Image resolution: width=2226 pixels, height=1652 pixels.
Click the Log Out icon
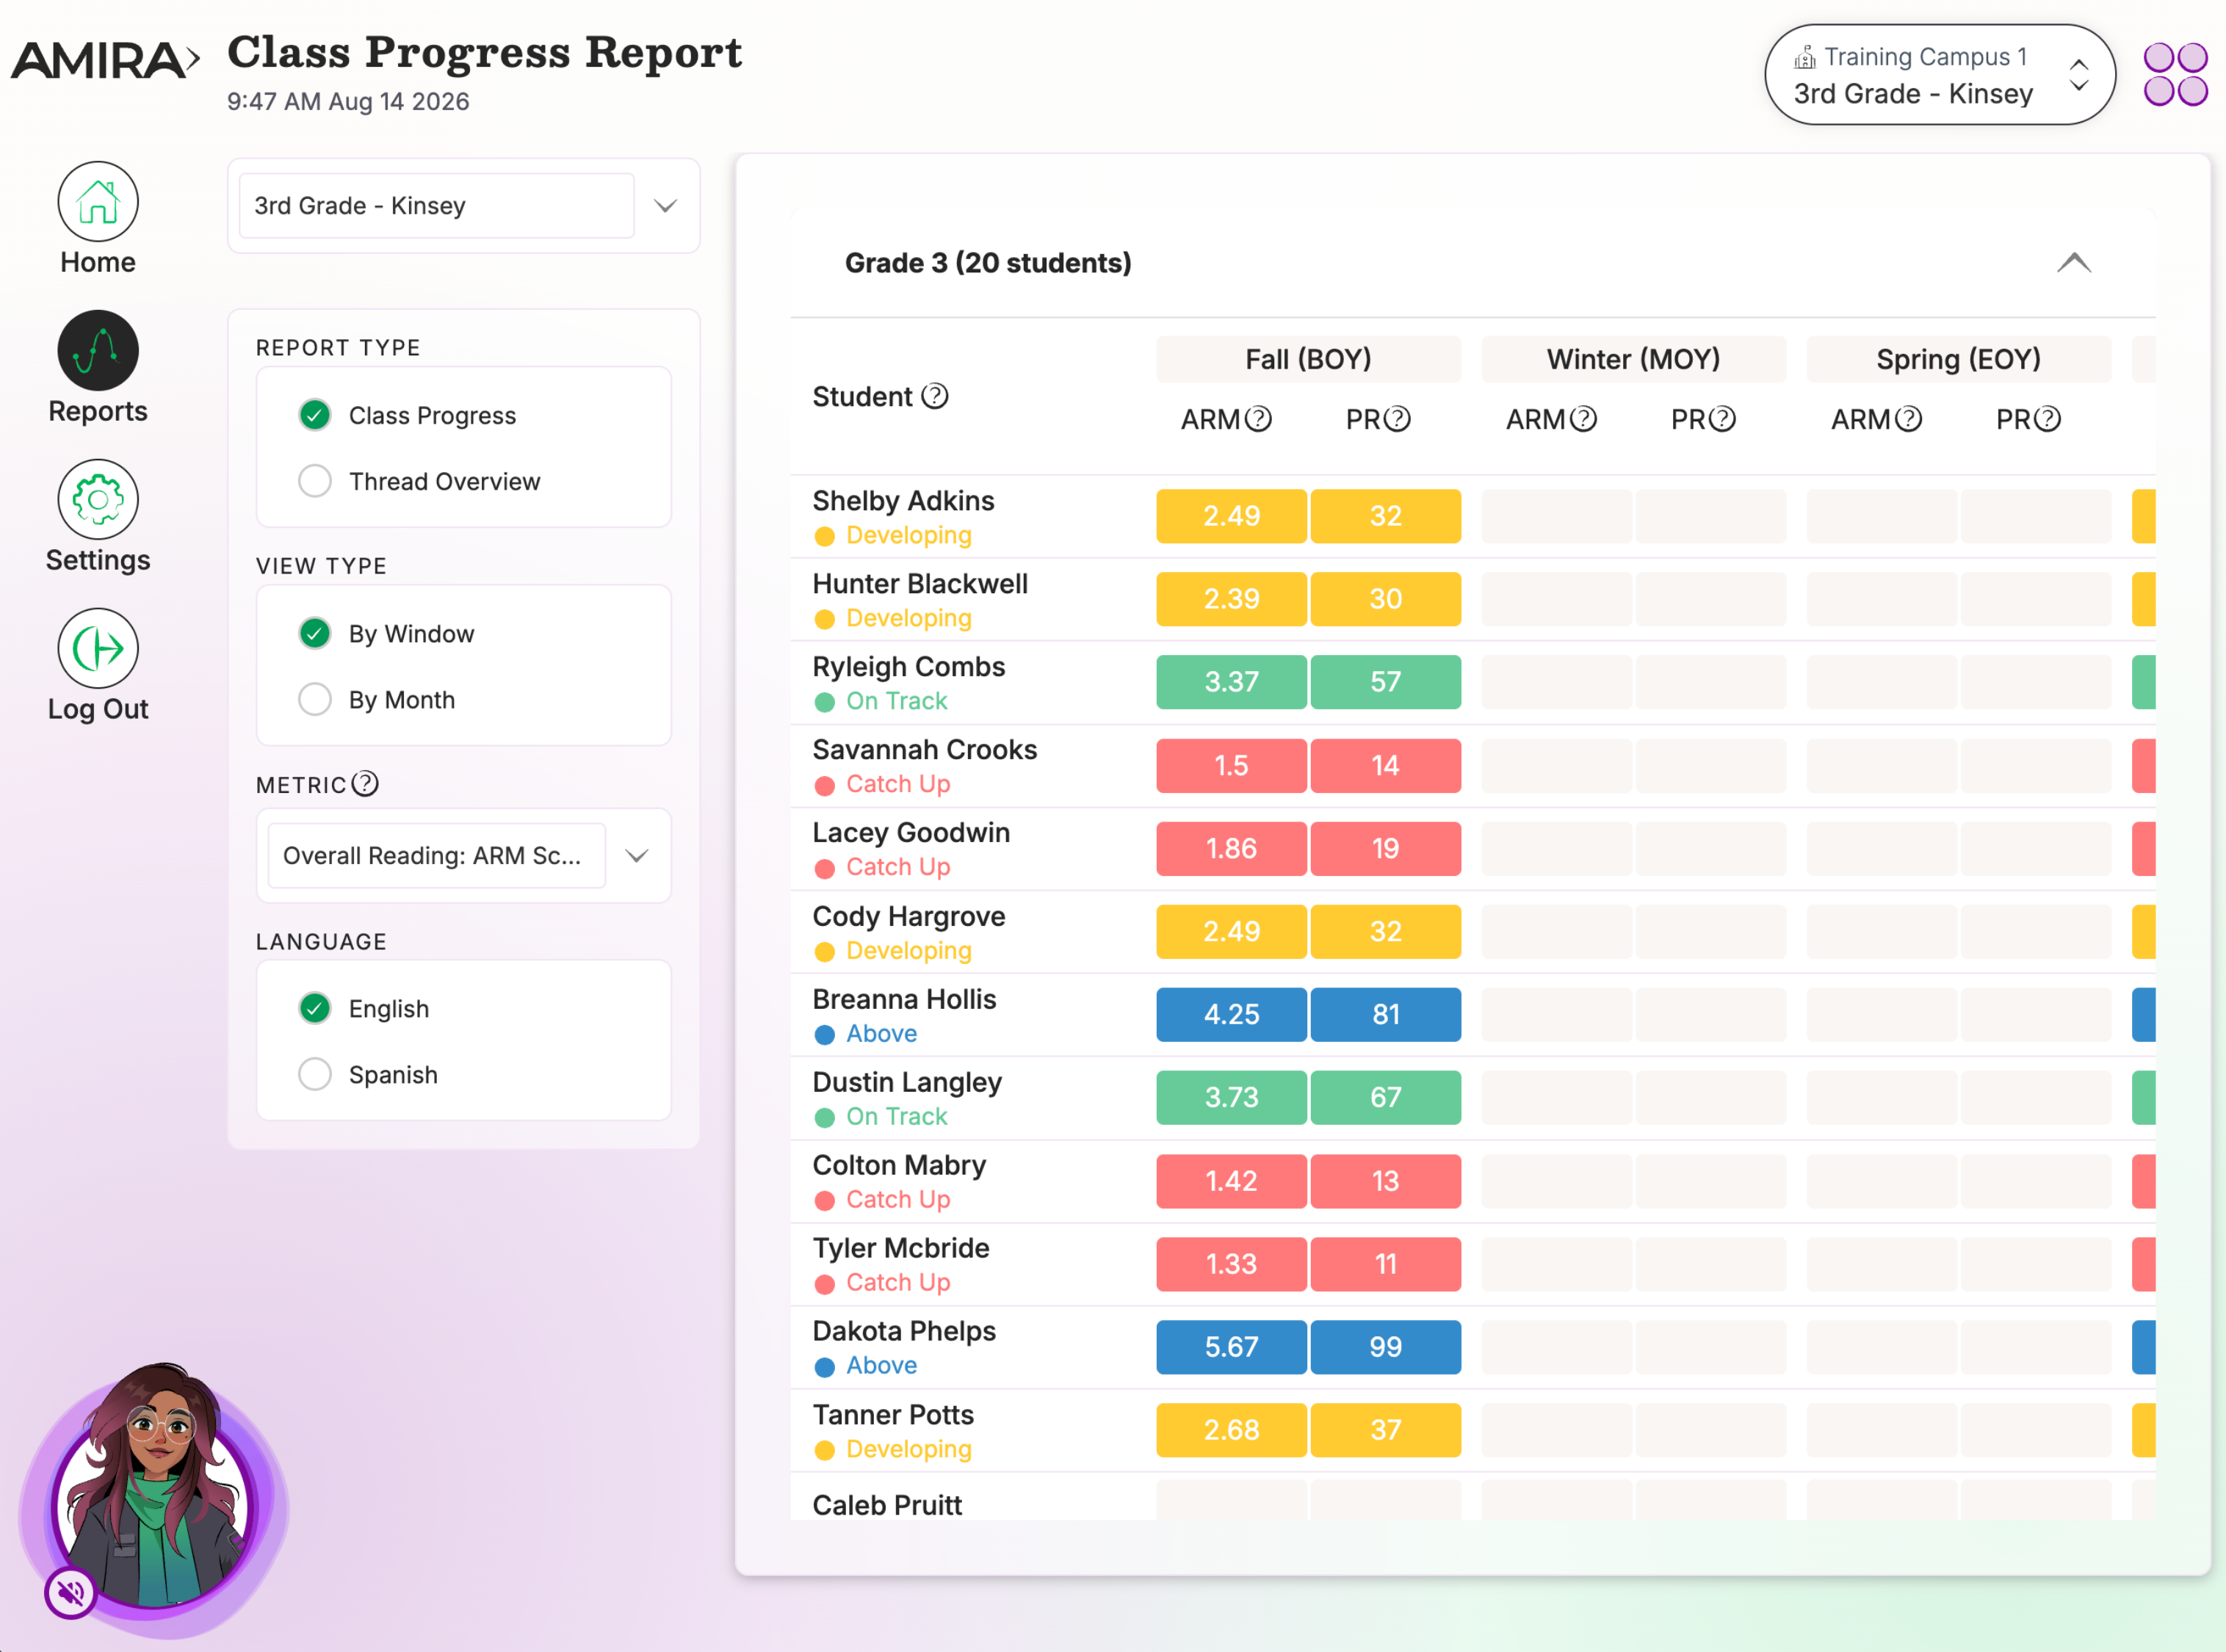point(97,648)
